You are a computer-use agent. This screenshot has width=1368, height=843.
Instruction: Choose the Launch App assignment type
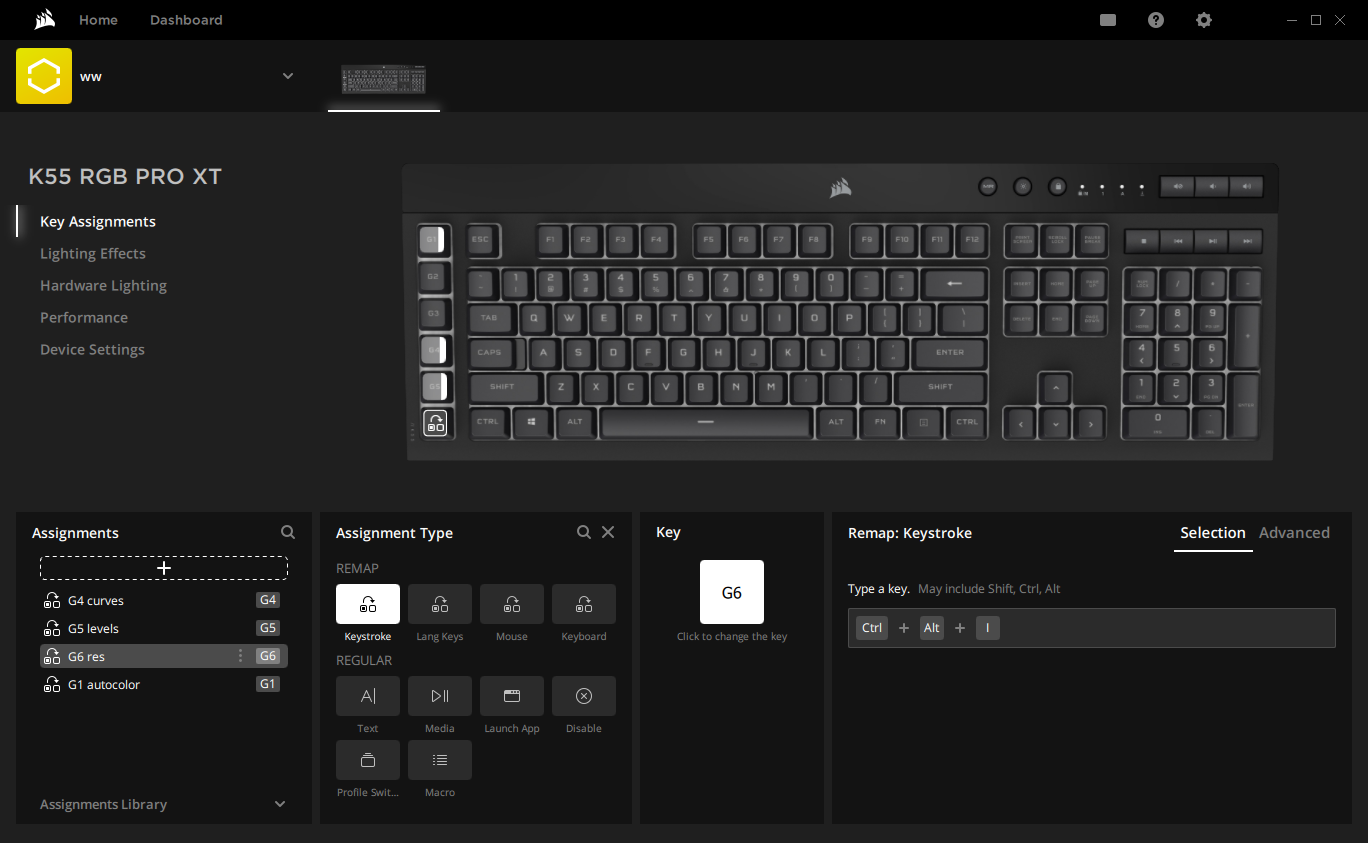tap(512, 696)
